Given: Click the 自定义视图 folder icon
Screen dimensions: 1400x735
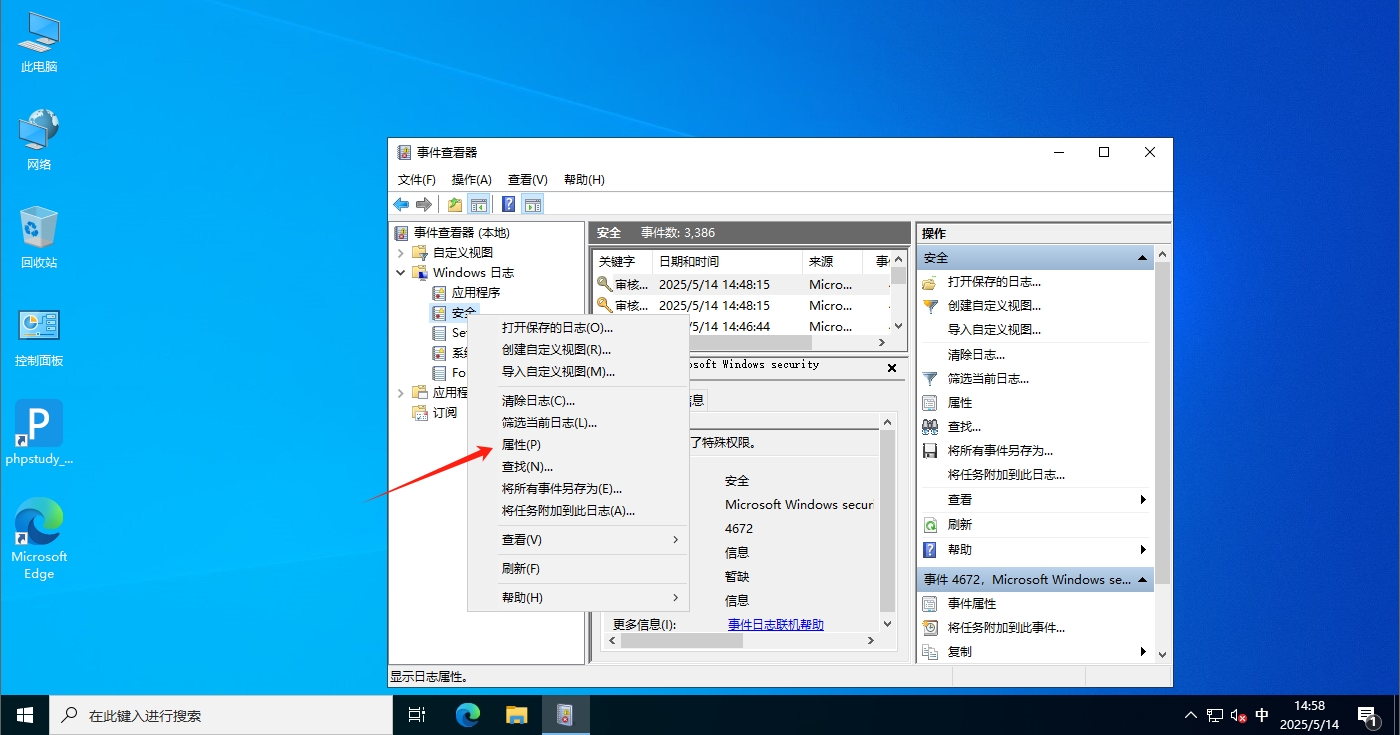Looking at the screenshot, I should pos(421,253).
